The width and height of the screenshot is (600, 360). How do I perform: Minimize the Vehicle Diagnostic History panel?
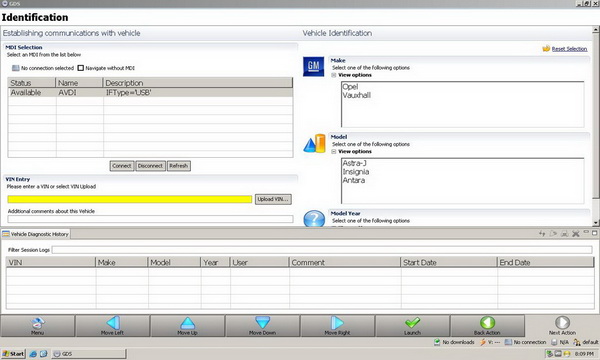point(586,233)
